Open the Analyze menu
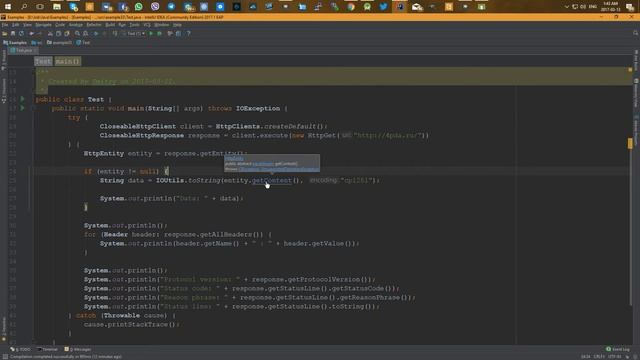 76,25
